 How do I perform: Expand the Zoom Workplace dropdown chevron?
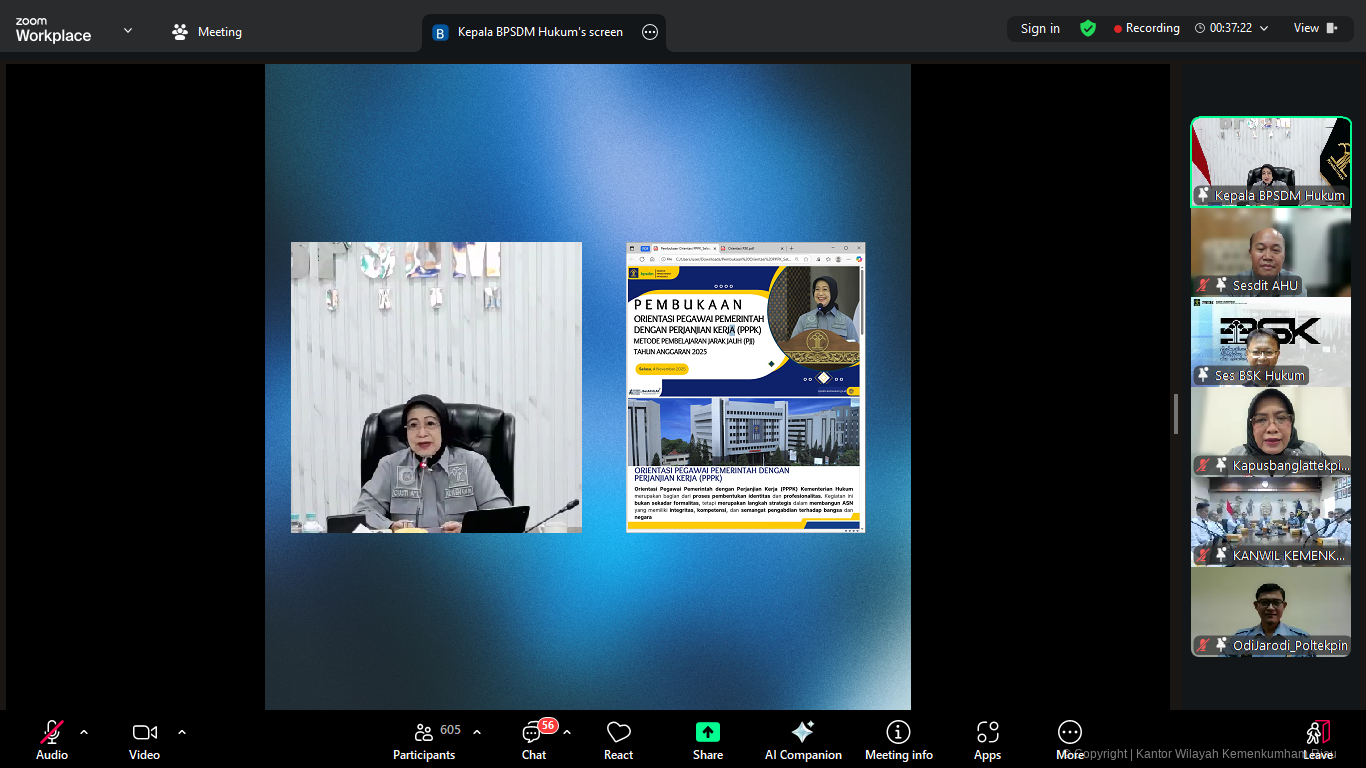tap(128, 30)
